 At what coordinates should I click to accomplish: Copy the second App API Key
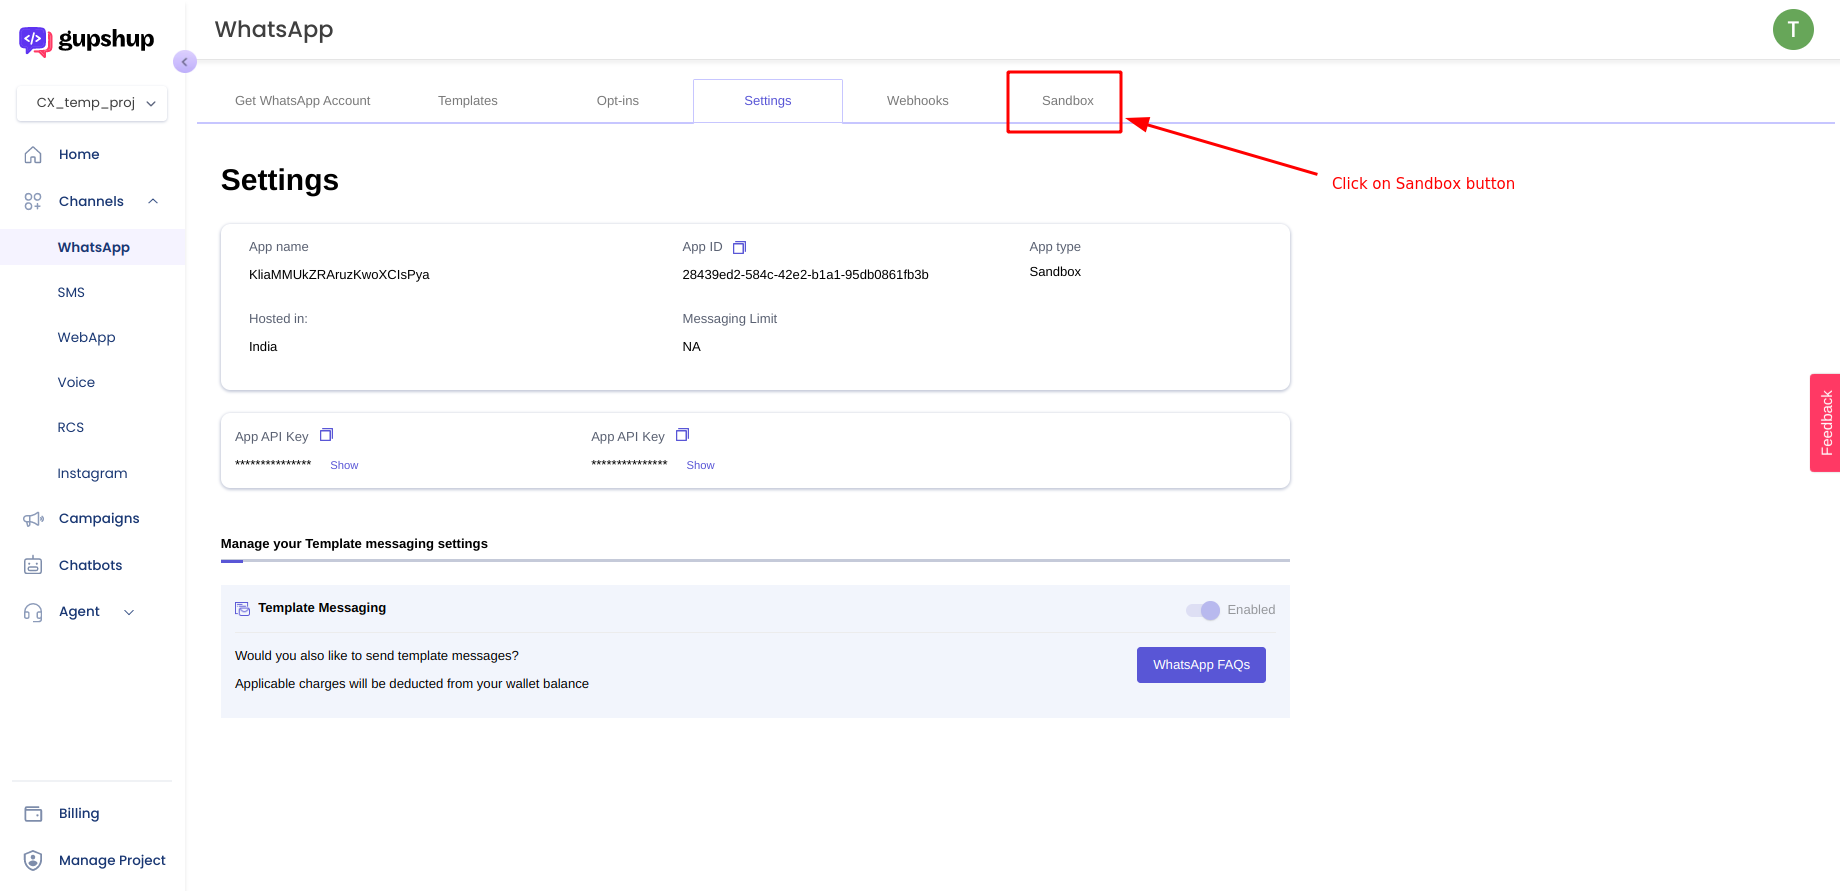pos(682,435)
